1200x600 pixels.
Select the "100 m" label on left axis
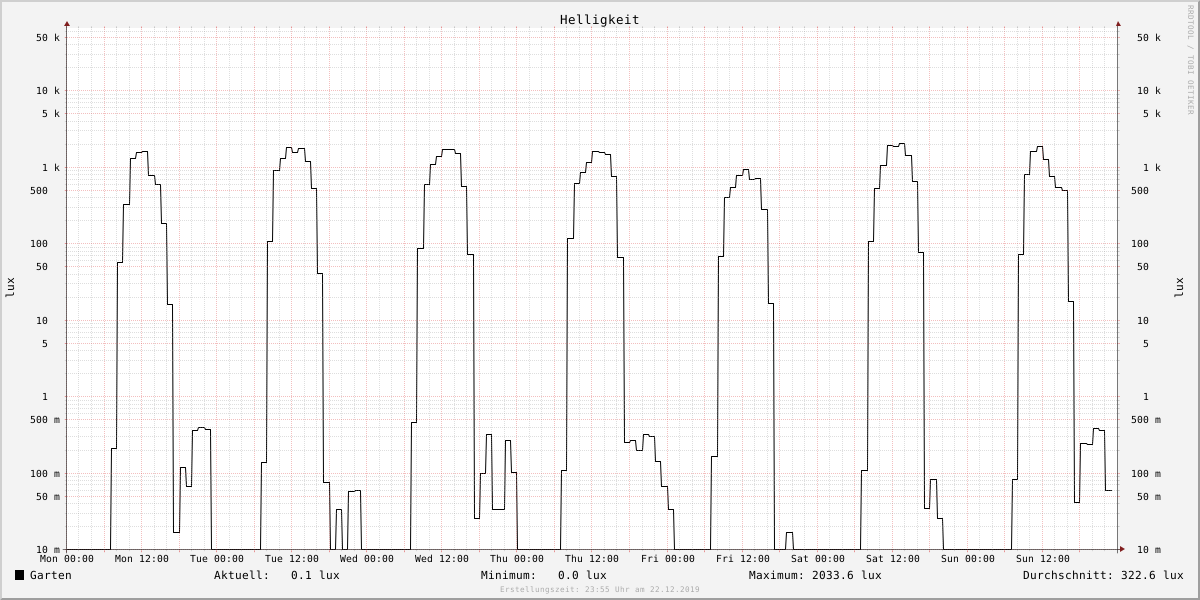pos(45,474)
